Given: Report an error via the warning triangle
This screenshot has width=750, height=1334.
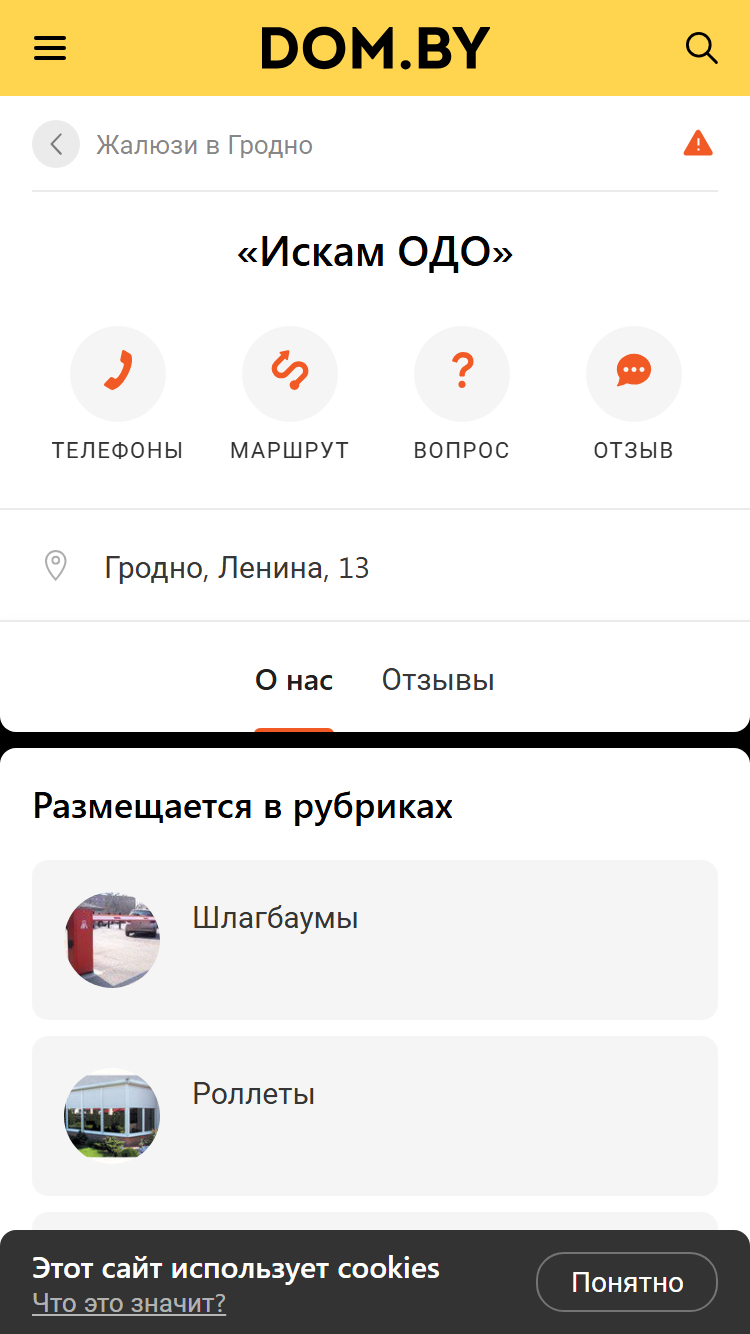Looking at the screenshot, I should coord(698,144).
